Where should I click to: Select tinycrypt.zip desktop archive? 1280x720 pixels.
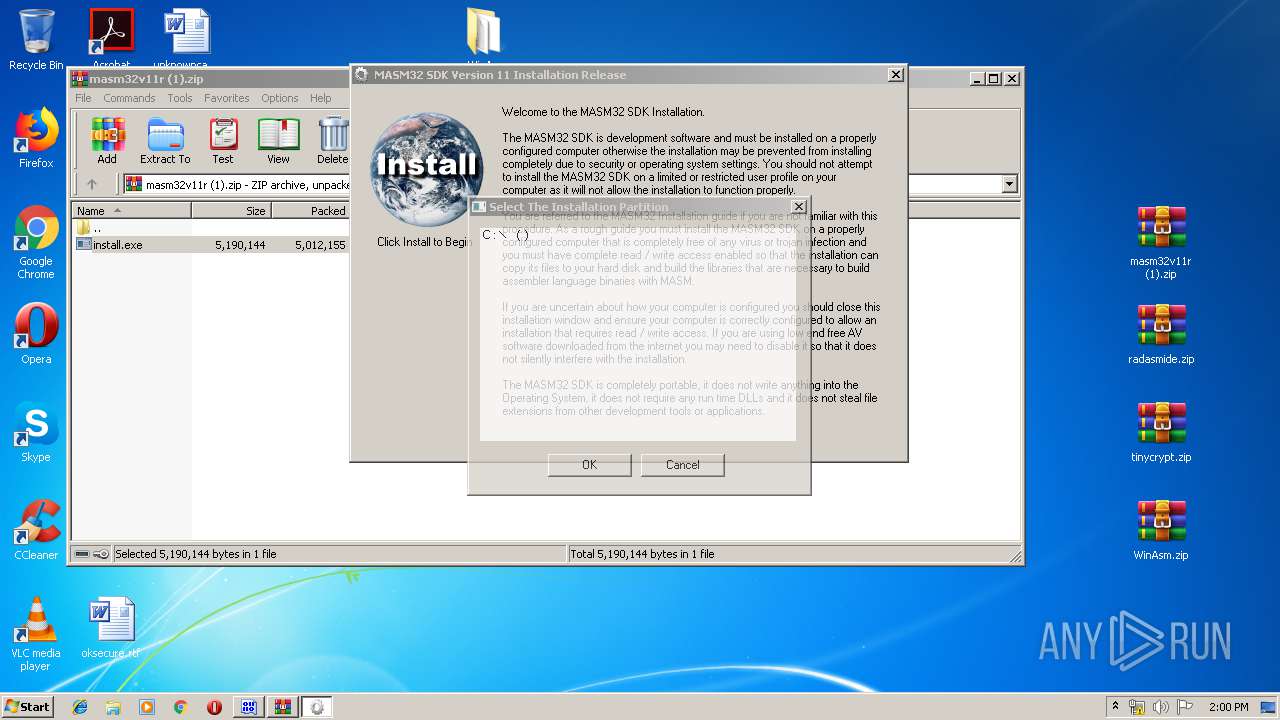1161,432
